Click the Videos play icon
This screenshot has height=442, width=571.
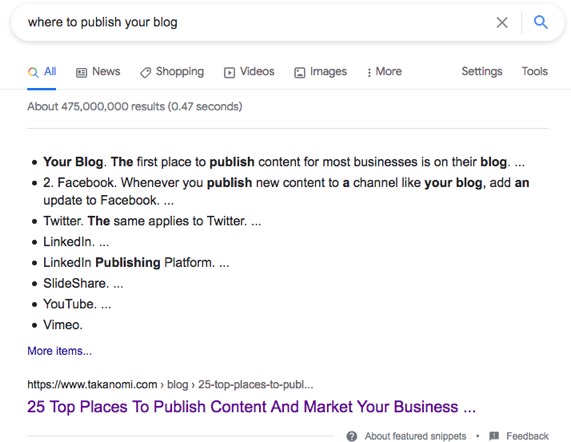[229, 73]
